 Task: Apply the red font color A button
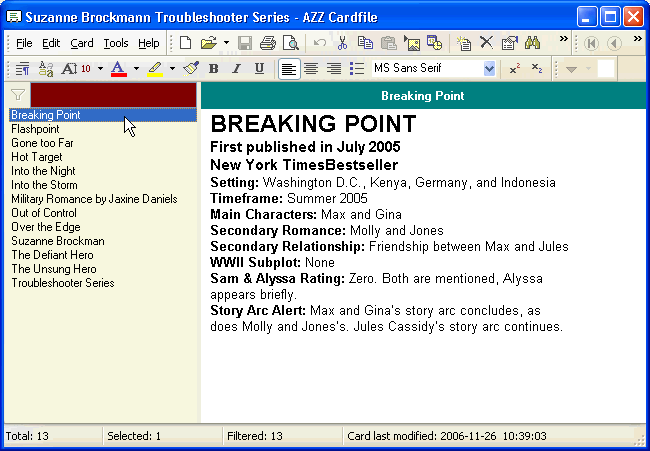(119, 69)
